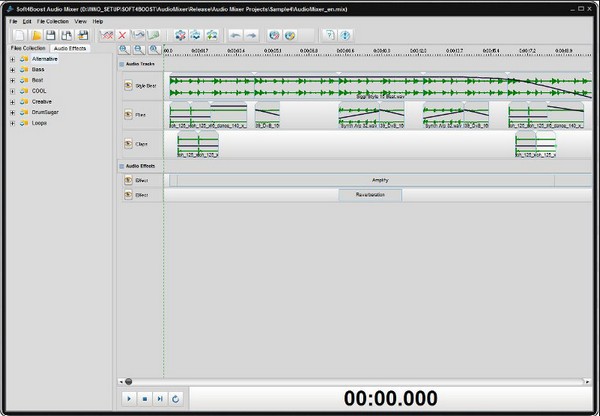Toggle mute on the Style Beat track
The image size is (600, 416).
pyautogui.click(x=128, y=86)
